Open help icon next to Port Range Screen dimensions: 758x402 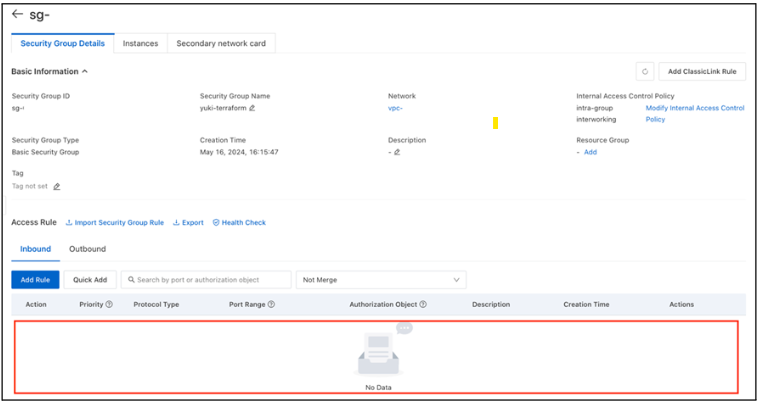(271, 304)
